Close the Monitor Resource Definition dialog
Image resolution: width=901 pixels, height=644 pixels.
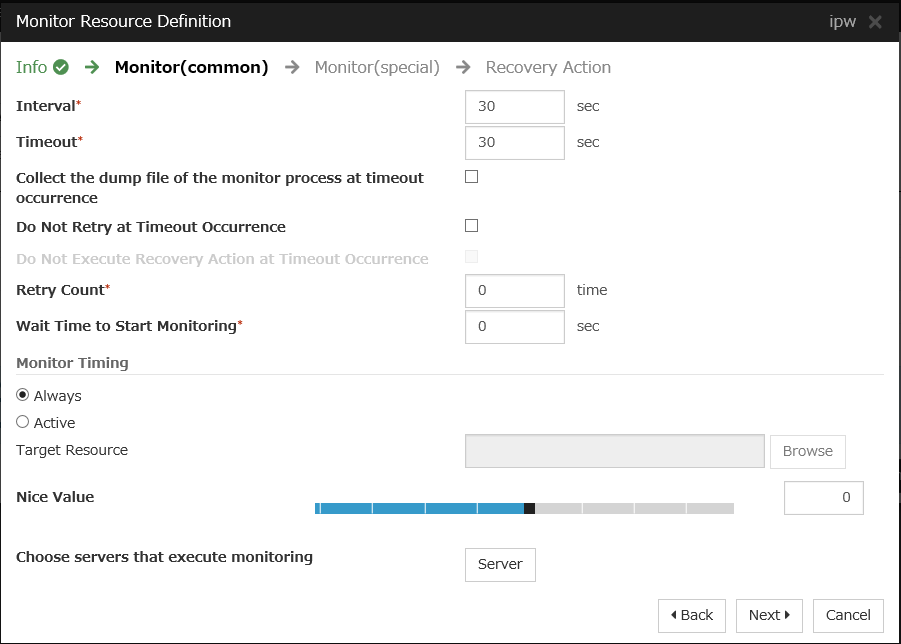[x=875, y=22]
